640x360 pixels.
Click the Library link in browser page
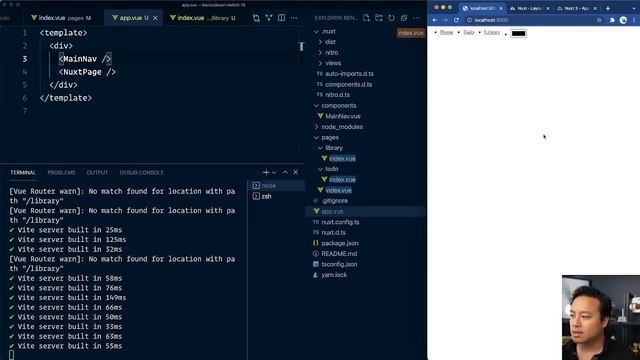(492, 32)
